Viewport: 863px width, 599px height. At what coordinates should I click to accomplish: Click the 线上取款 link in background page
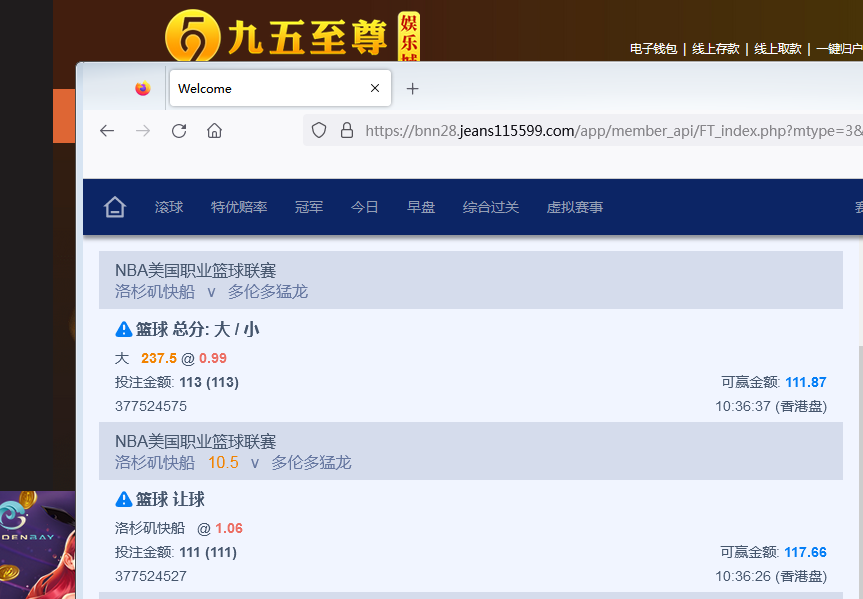click(x=778, y=48)
